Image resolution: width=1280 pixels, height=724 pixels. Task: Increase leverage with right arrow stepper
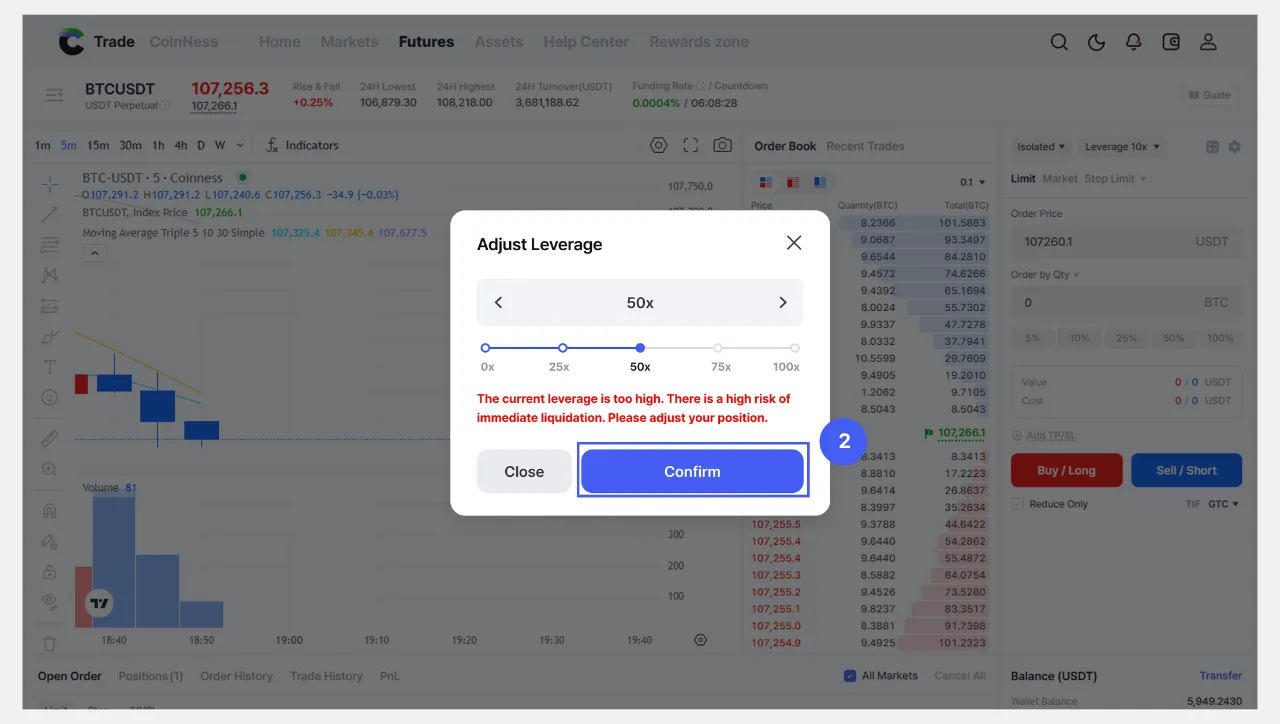point(782,302)
